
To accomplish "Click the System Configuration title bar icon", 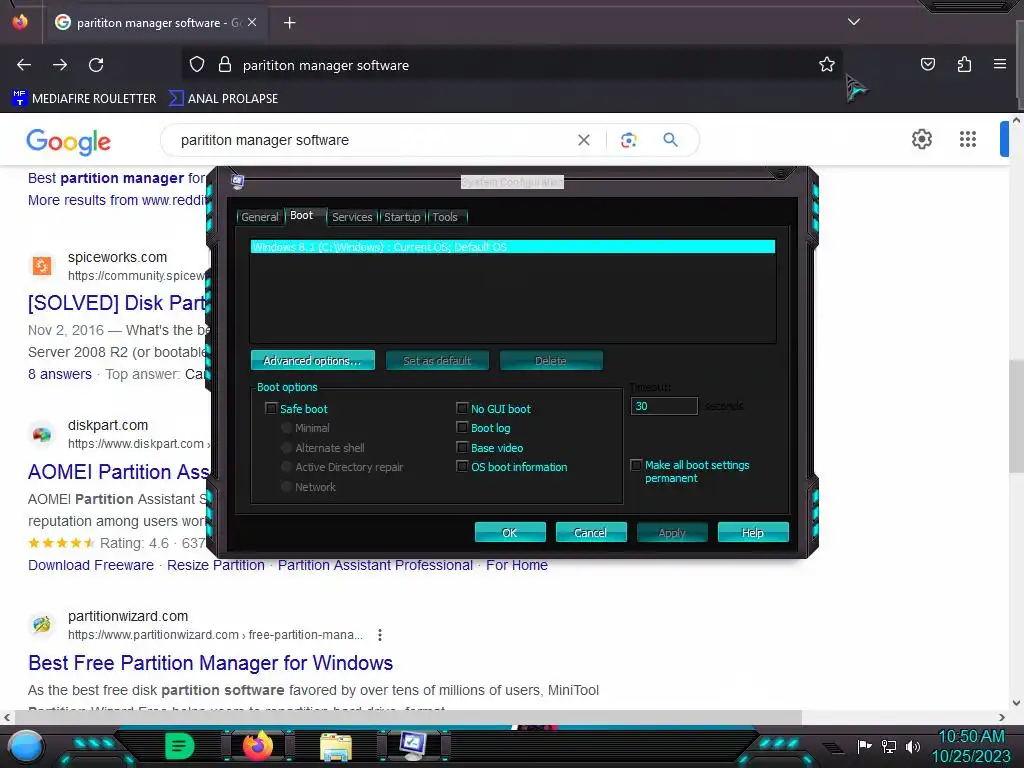I will 238,182.
